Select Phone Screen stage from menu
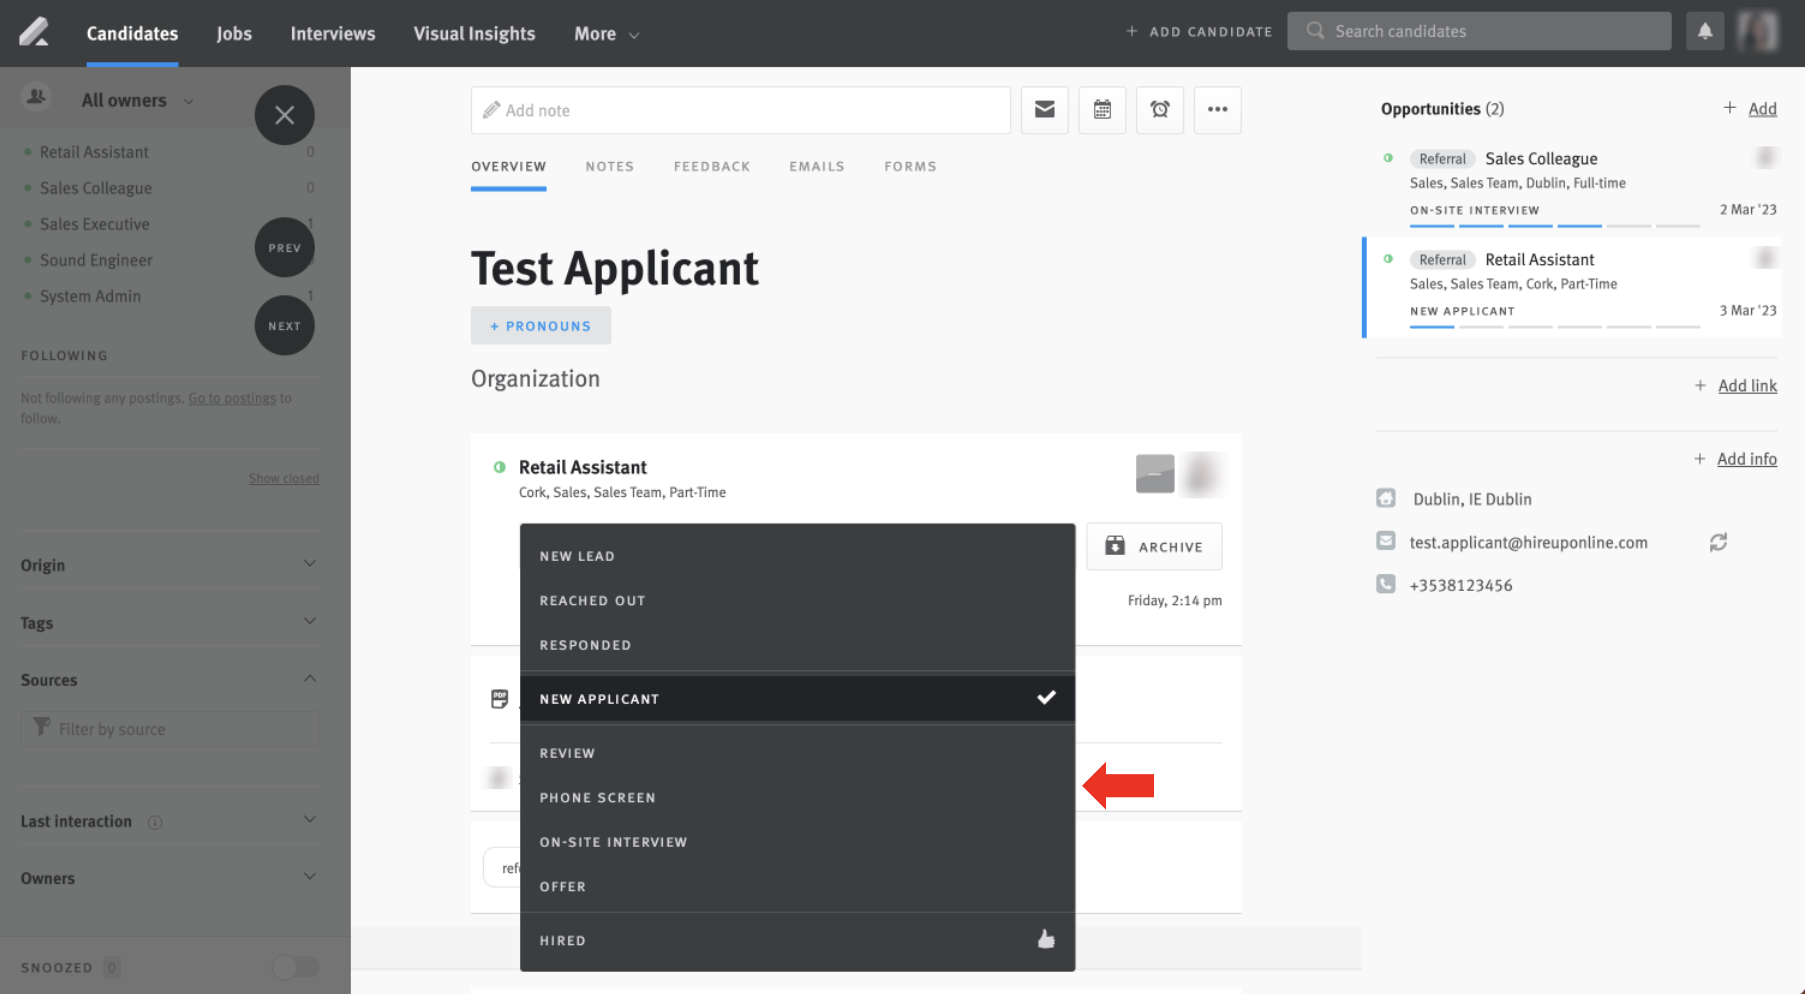The image size is (1808, 994). pyautogui.click(x=597, y=798)
